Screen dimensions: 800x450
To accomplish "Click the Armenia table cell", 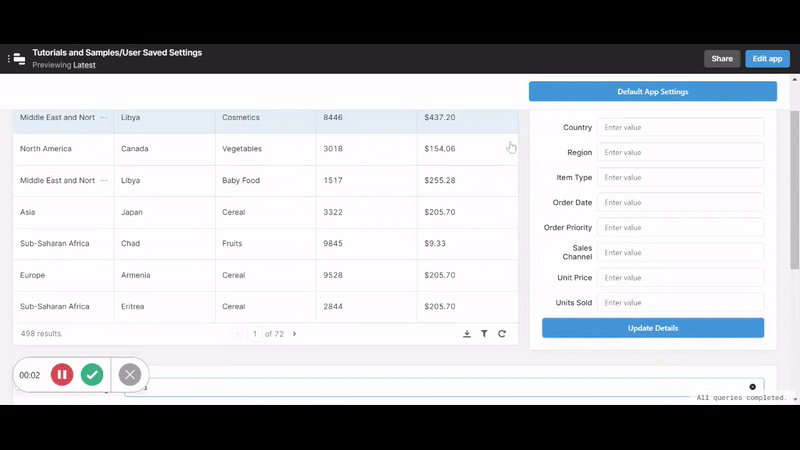I will tap(164, 275).
